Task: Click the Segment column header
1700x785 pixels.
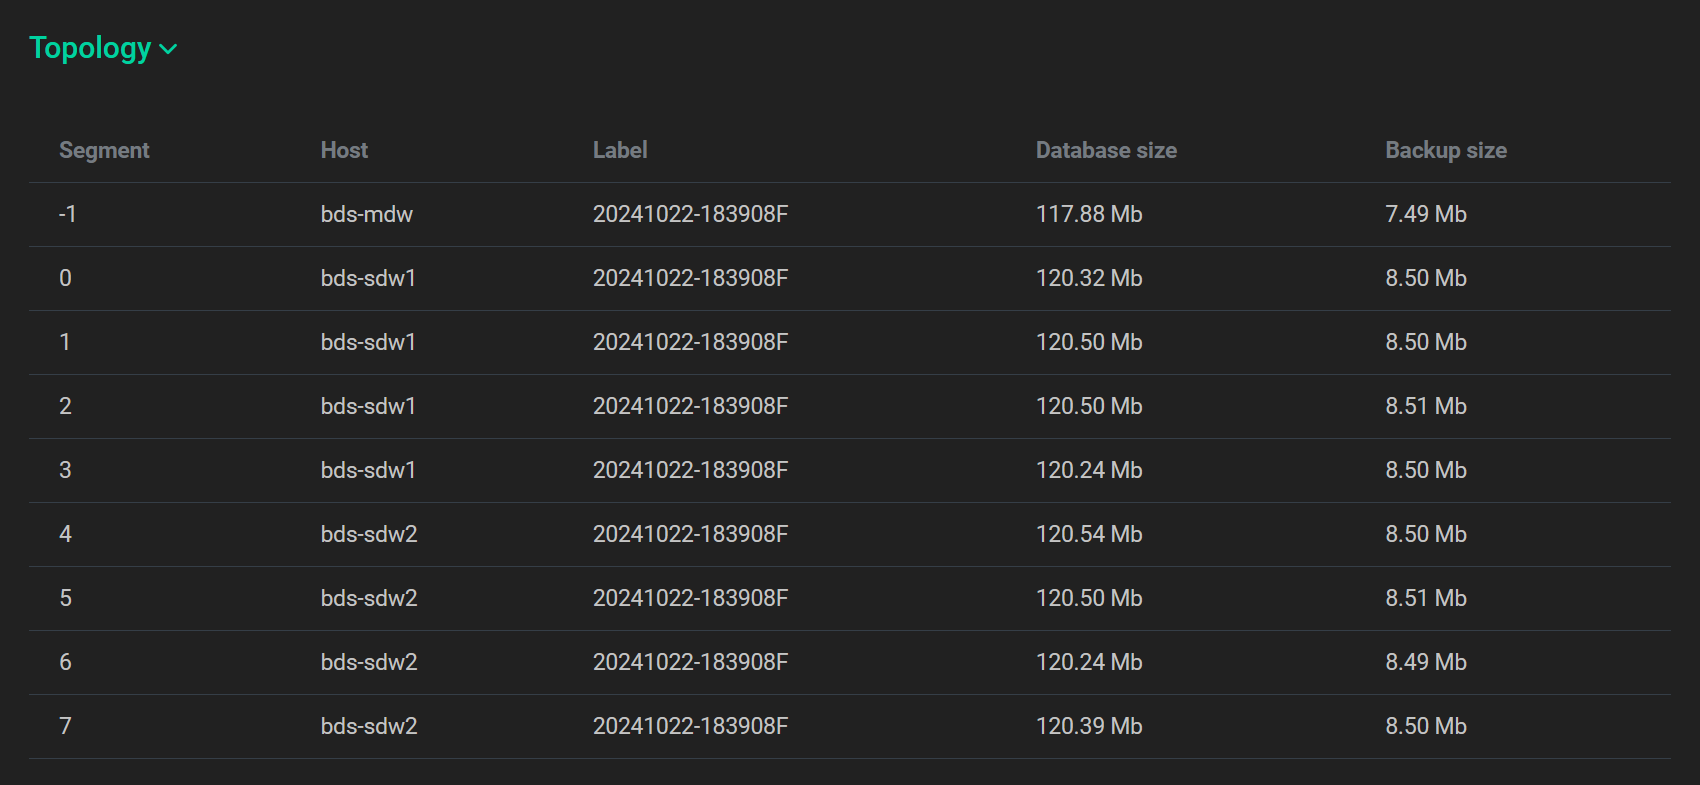Action: click(x=104, y=150)
